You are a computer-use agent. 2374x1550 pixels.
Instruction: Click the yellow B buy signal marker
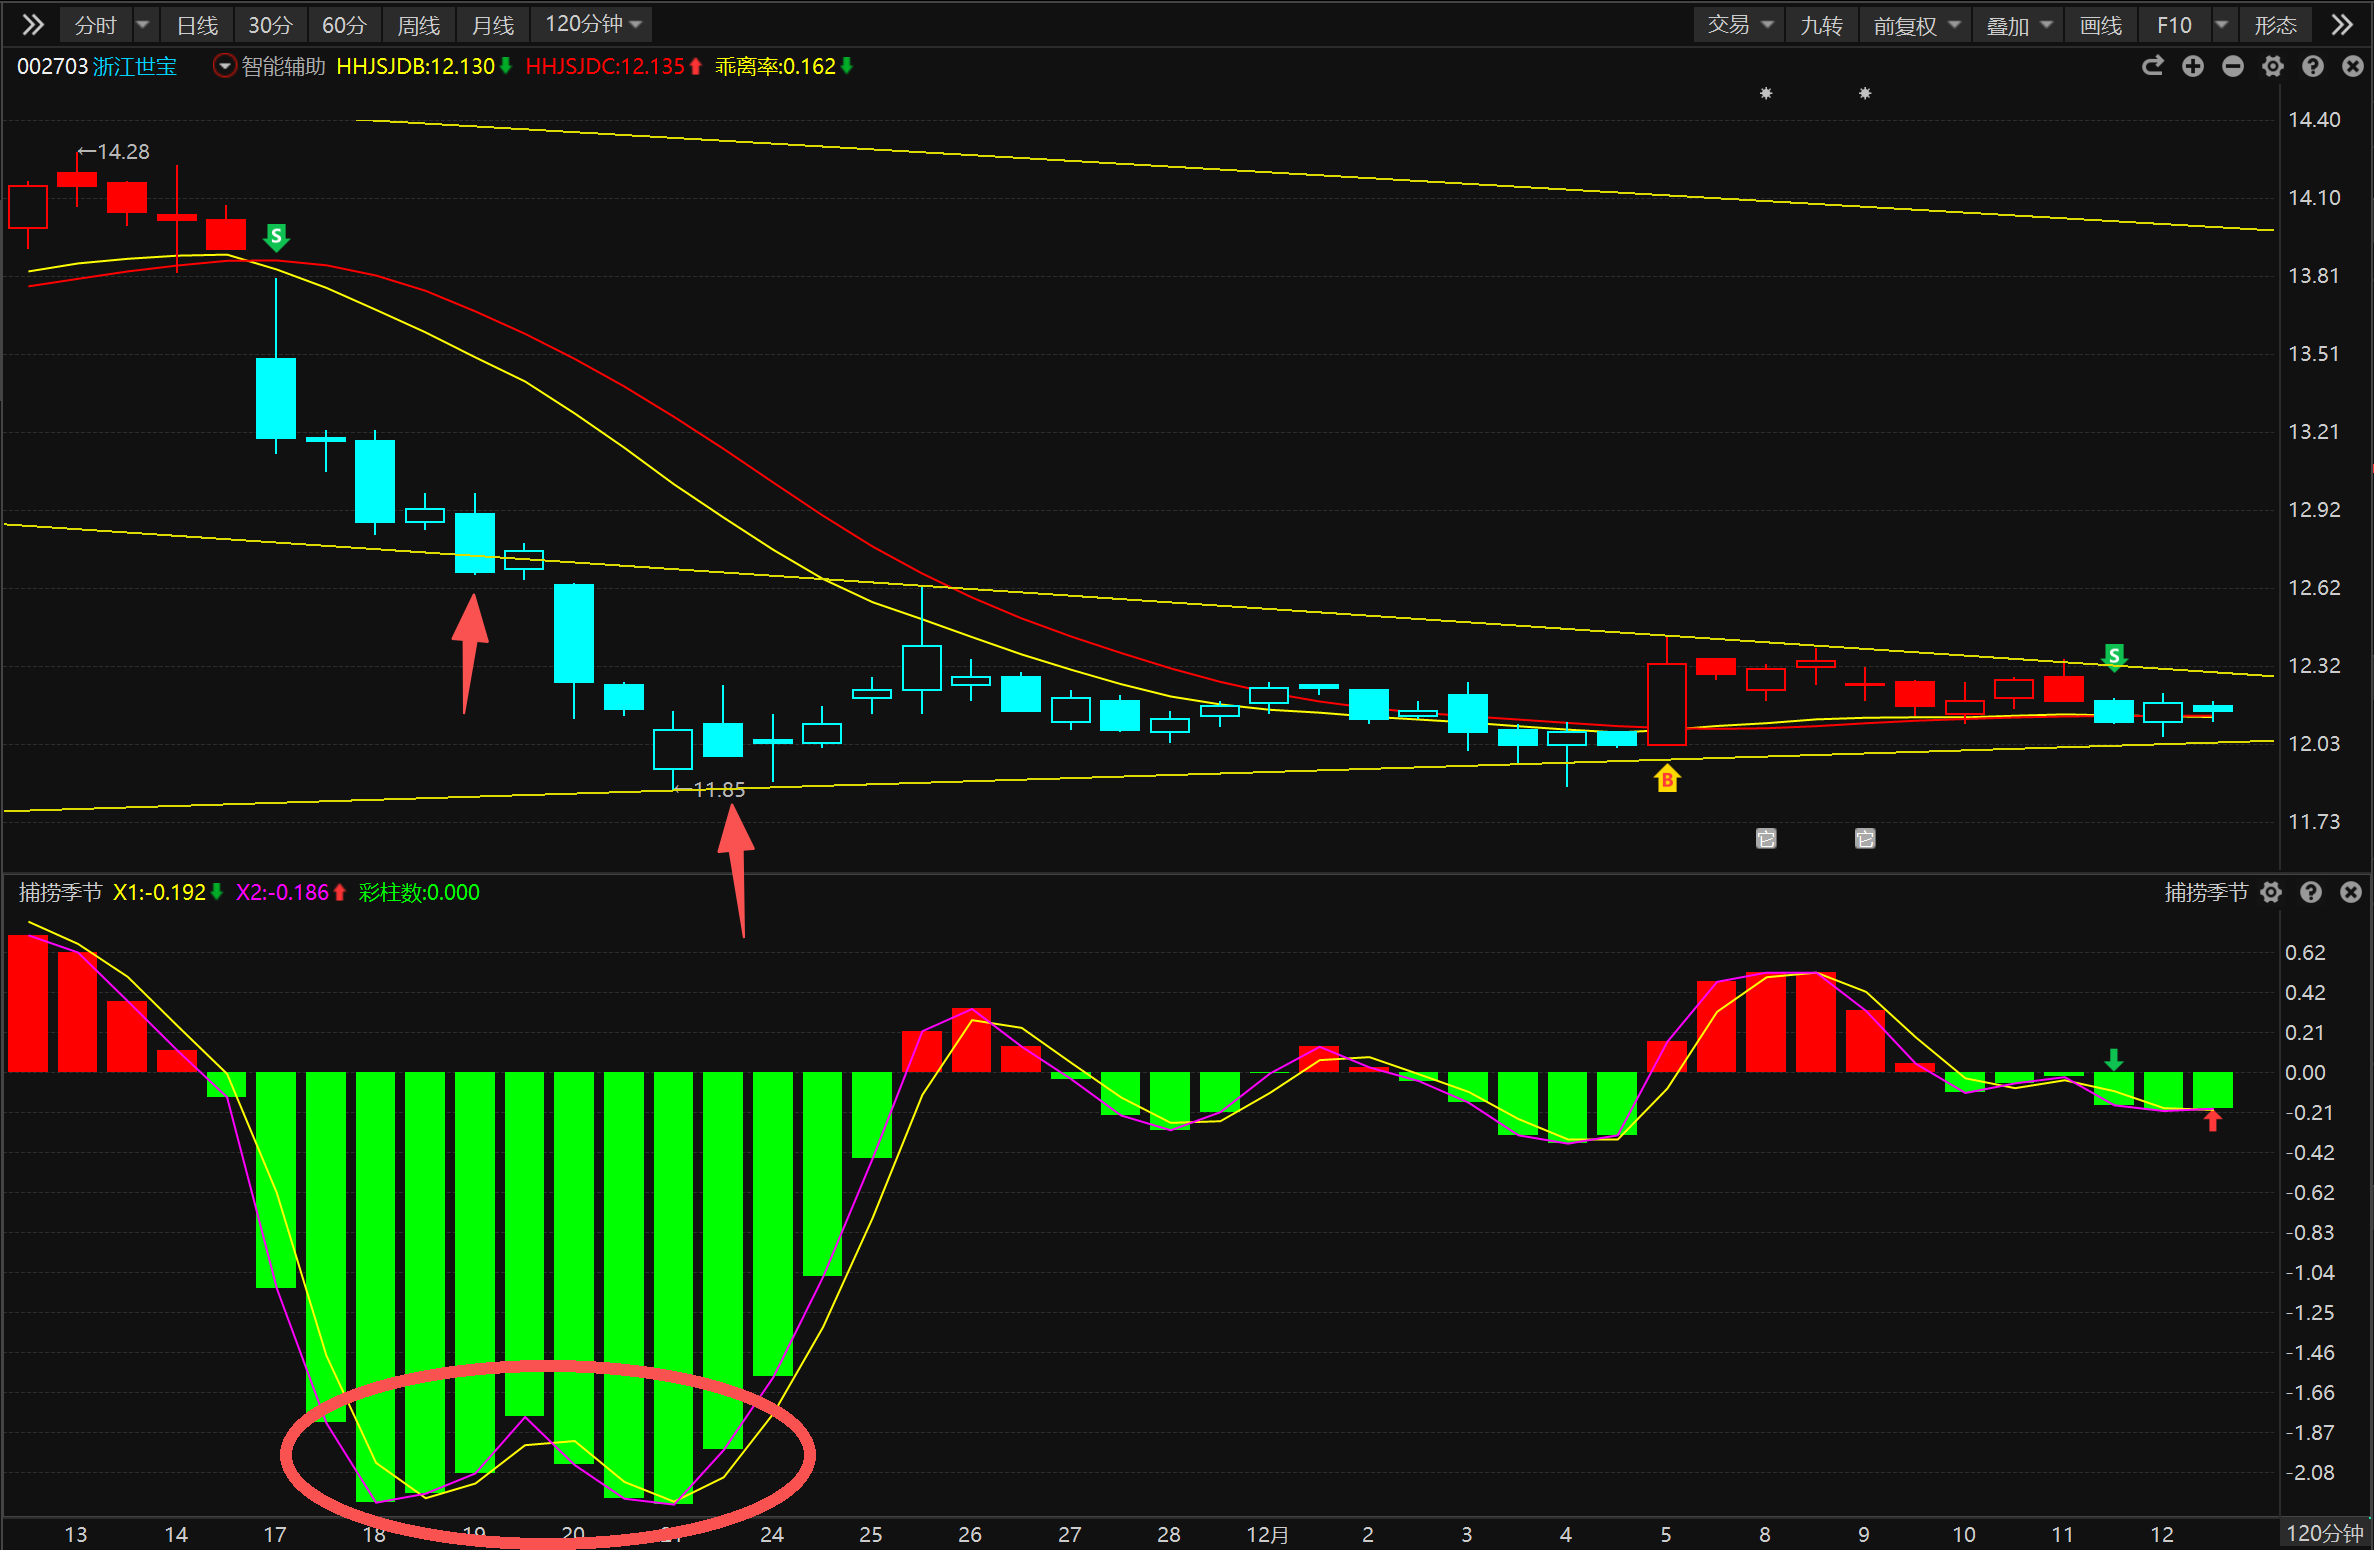point(1666,779)
